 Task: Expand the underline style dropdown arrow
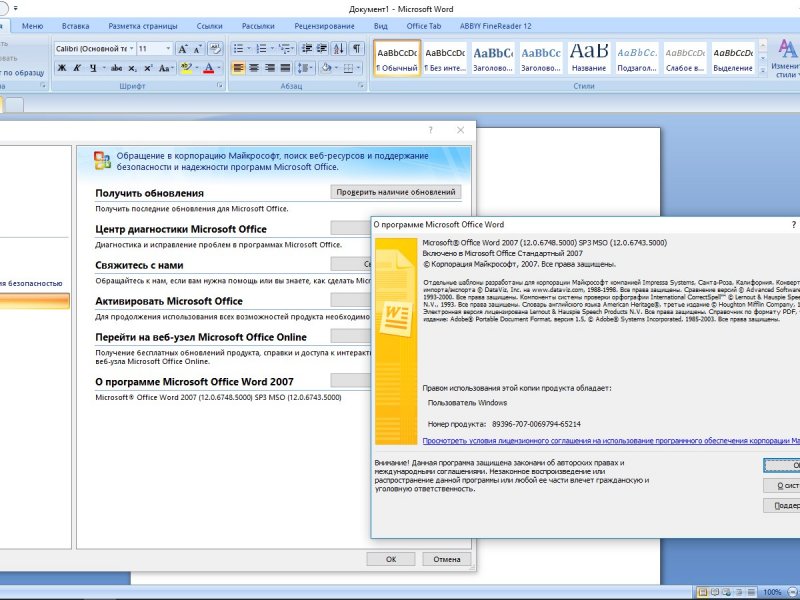[104, 68]
